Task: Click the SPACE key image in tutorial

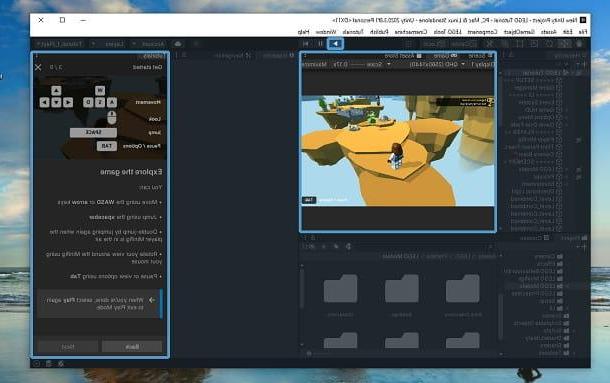Action: (x=93, y=133)
